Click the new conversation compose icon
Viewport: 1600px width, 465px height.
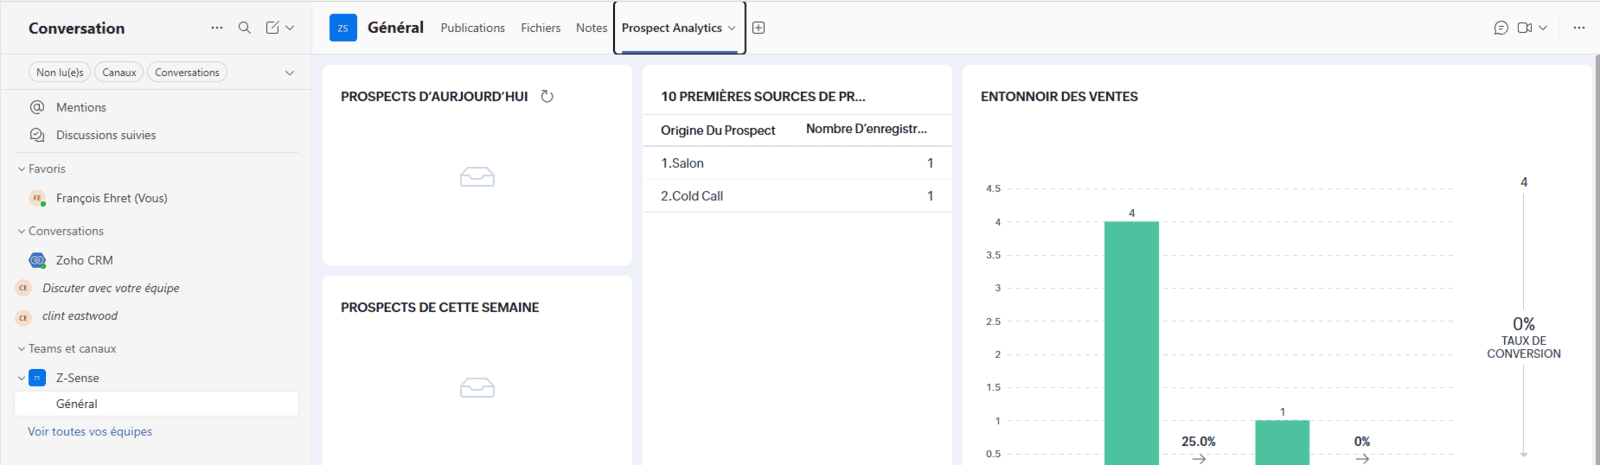point(272,28)
